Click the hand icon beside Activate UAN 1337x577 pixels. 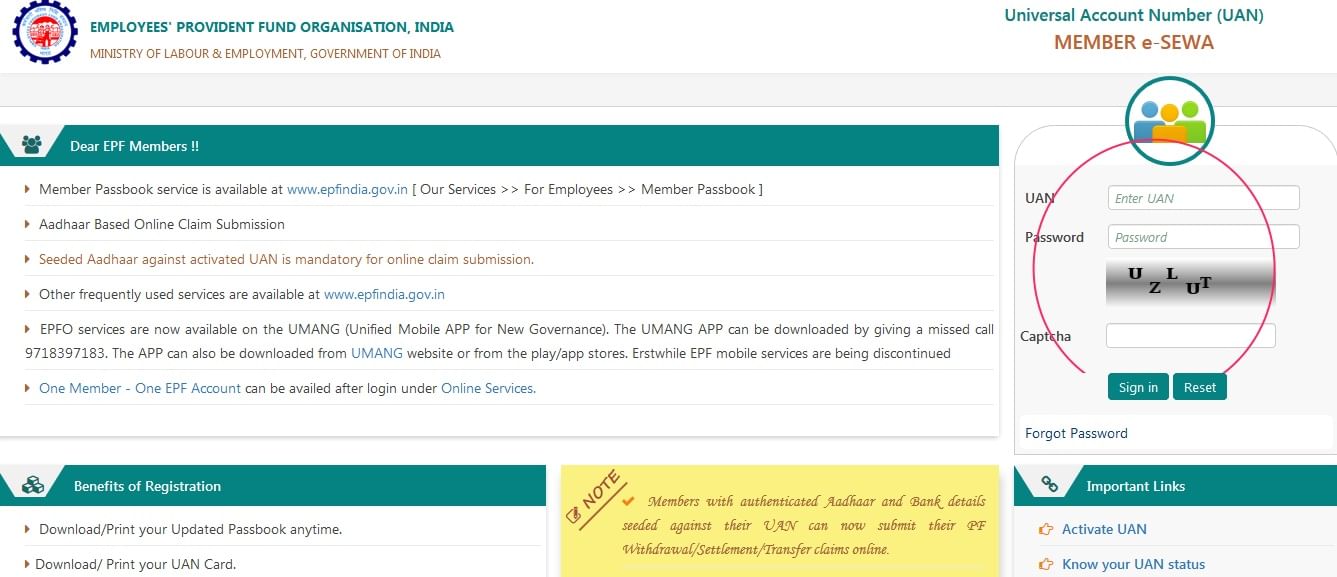[x=1046, y=529]
